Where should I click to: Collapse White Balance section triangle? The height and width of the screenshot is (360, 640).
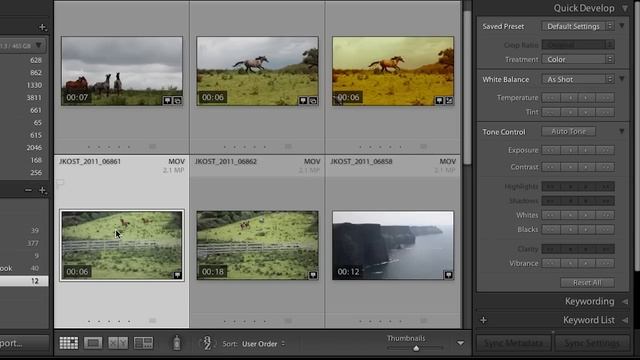(622, 79)
